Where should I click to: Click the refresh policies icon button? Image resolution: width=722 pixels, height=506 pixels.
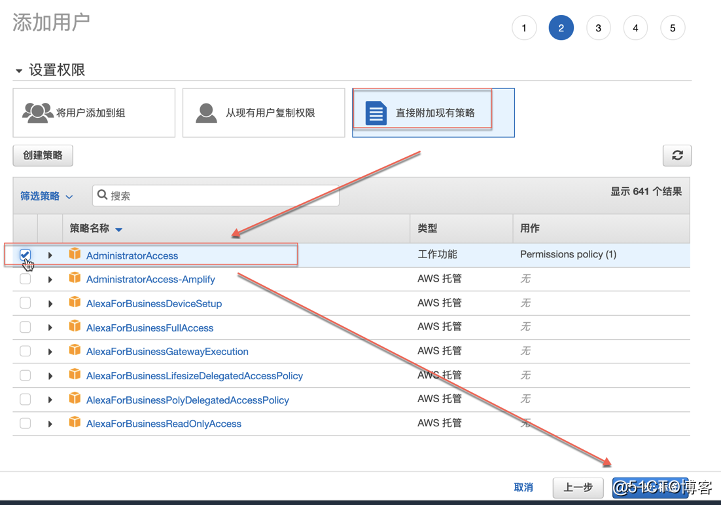677,156
